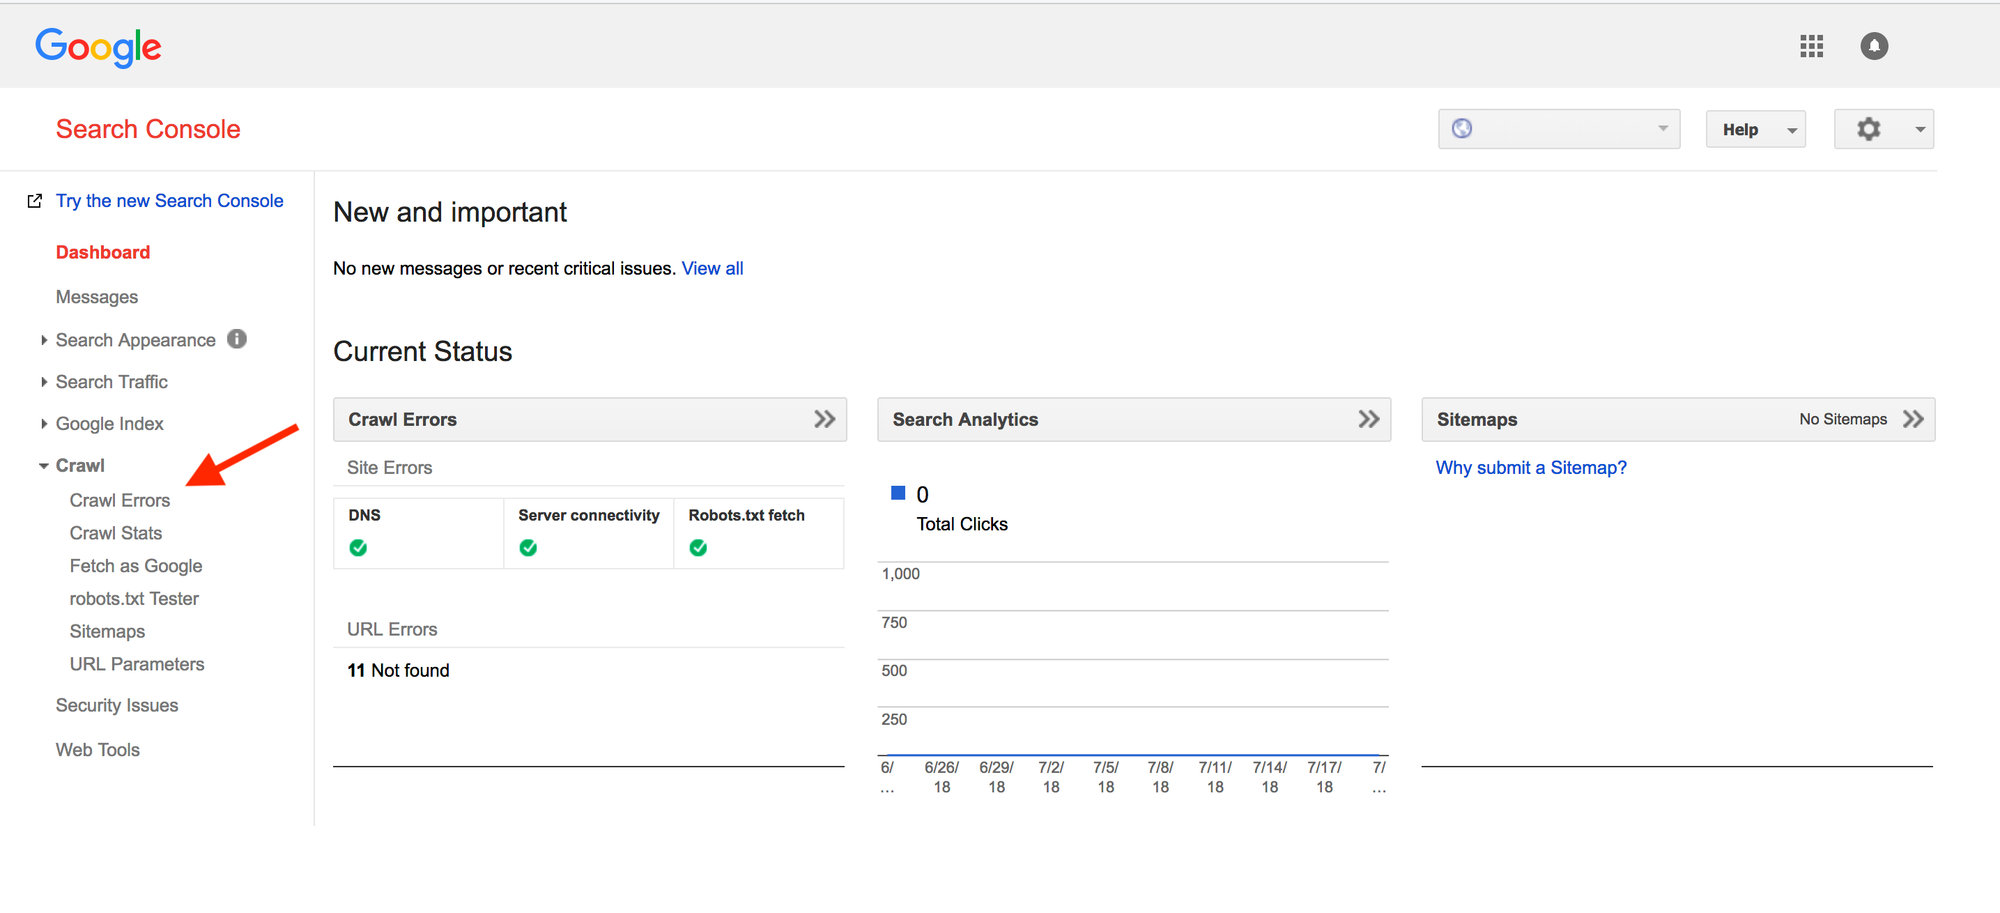
Task: Click the notifications bell icon
Action: (x=1873, y=46)
